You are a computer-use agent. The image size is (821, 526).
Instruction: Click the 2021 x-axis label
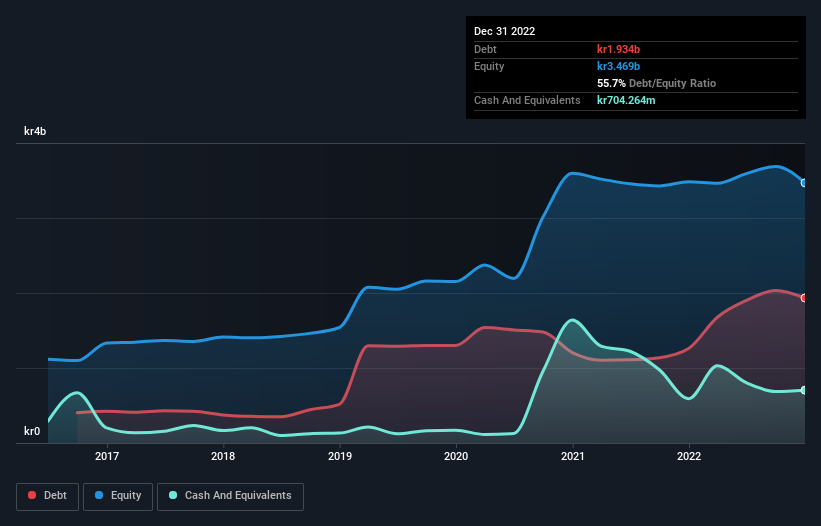click(573, 456)
